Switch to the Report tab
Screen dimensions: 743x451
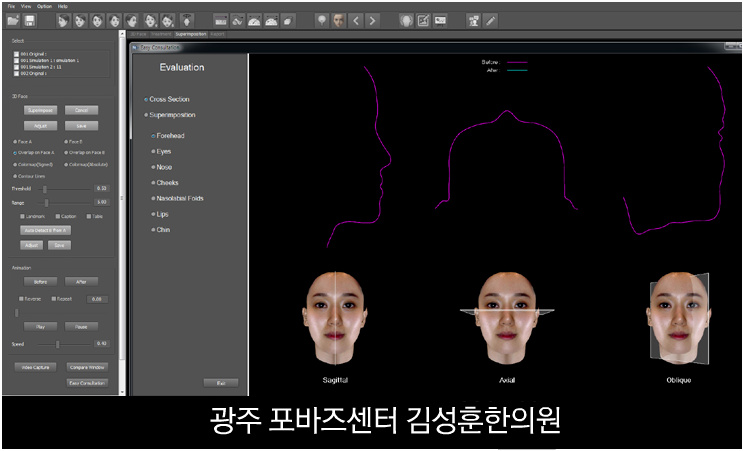pyautogui.click(x=217, y=34)
